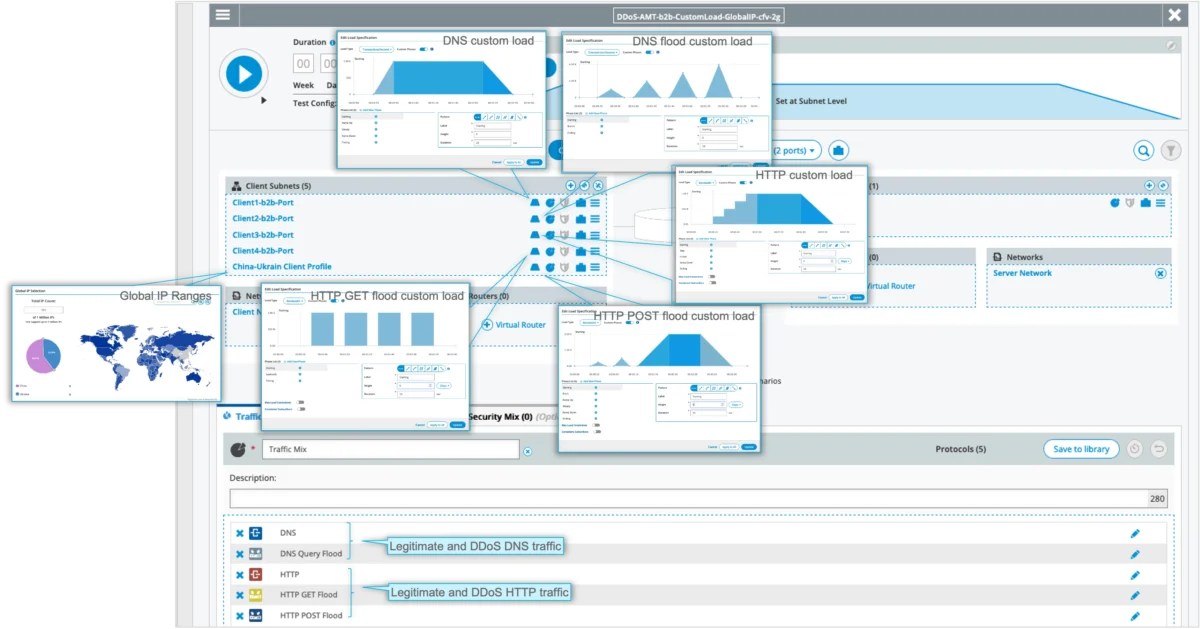Toggle the shield icon for China-Ukrain Client Profile
The height and width of the screenshot is (629, 1200).
(565, 267)
